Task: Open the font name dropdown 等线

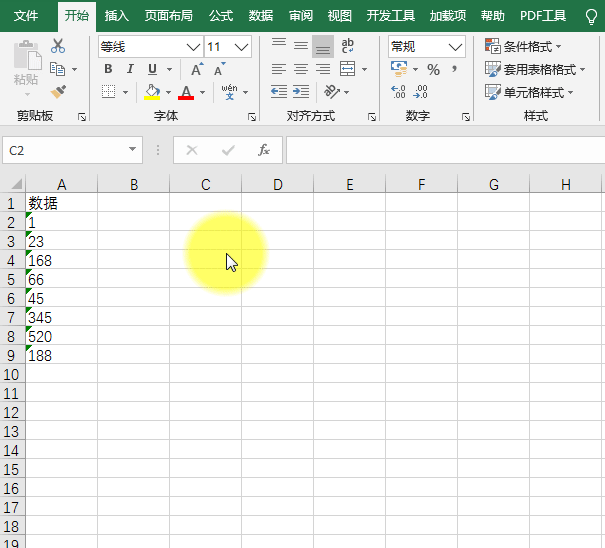Action: coord(193,47)
